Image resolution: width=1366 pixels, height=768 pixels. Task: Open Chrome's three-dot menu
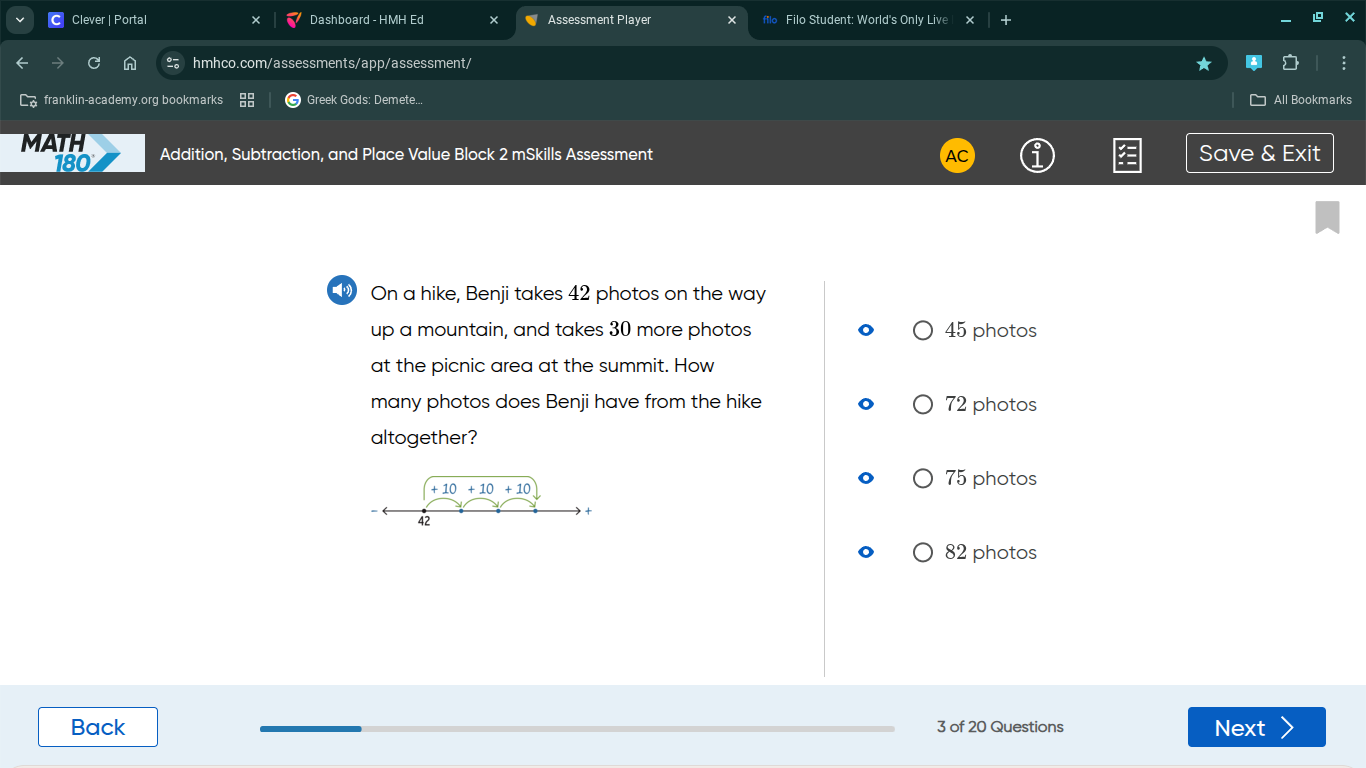click(x=1344, y=63)
